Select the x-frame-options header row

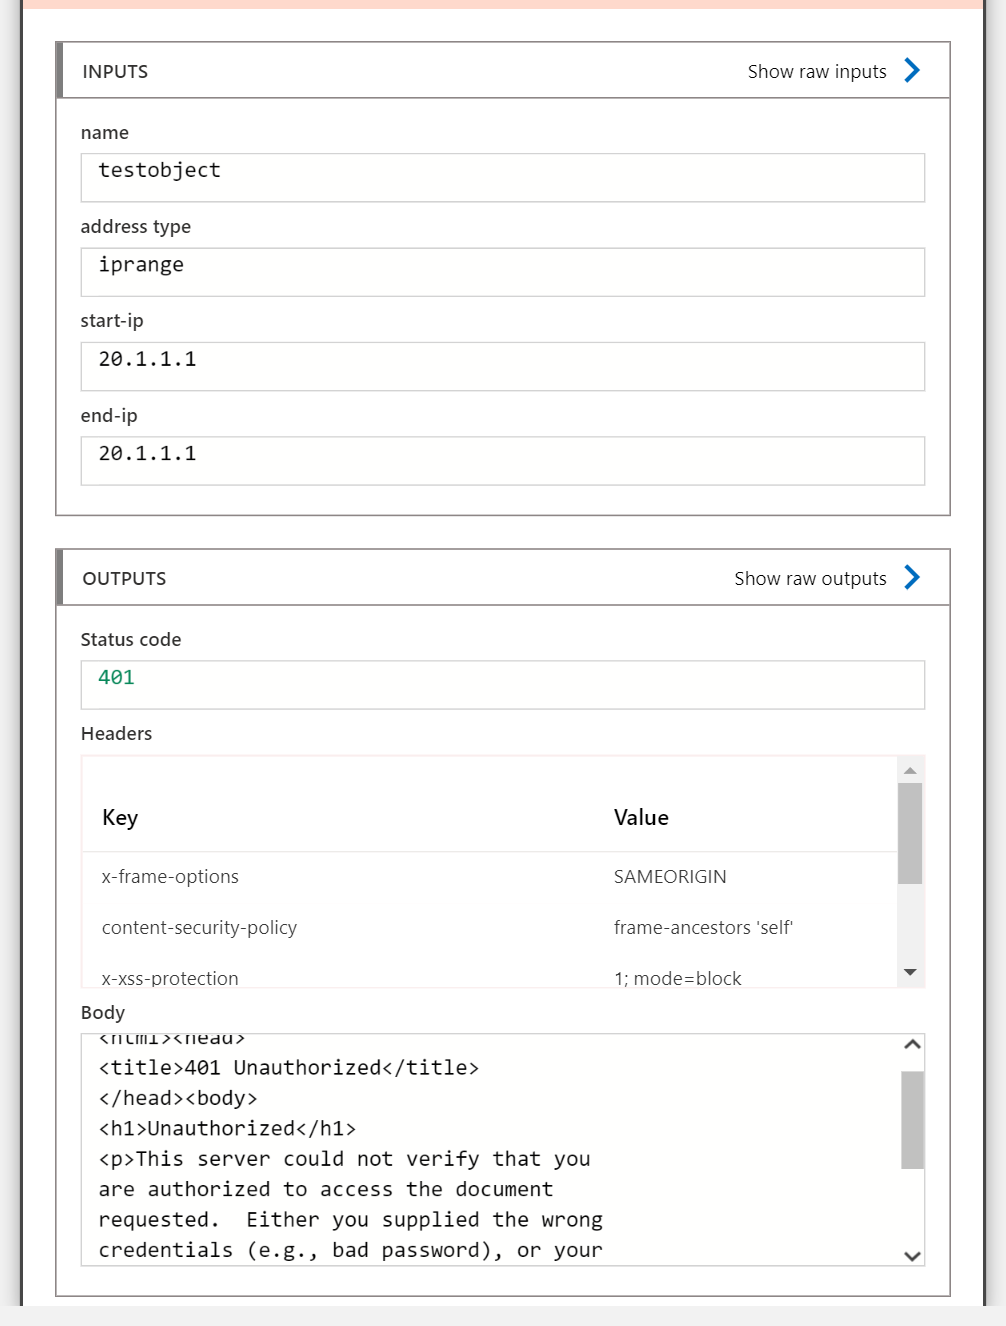tap(170, 877)
